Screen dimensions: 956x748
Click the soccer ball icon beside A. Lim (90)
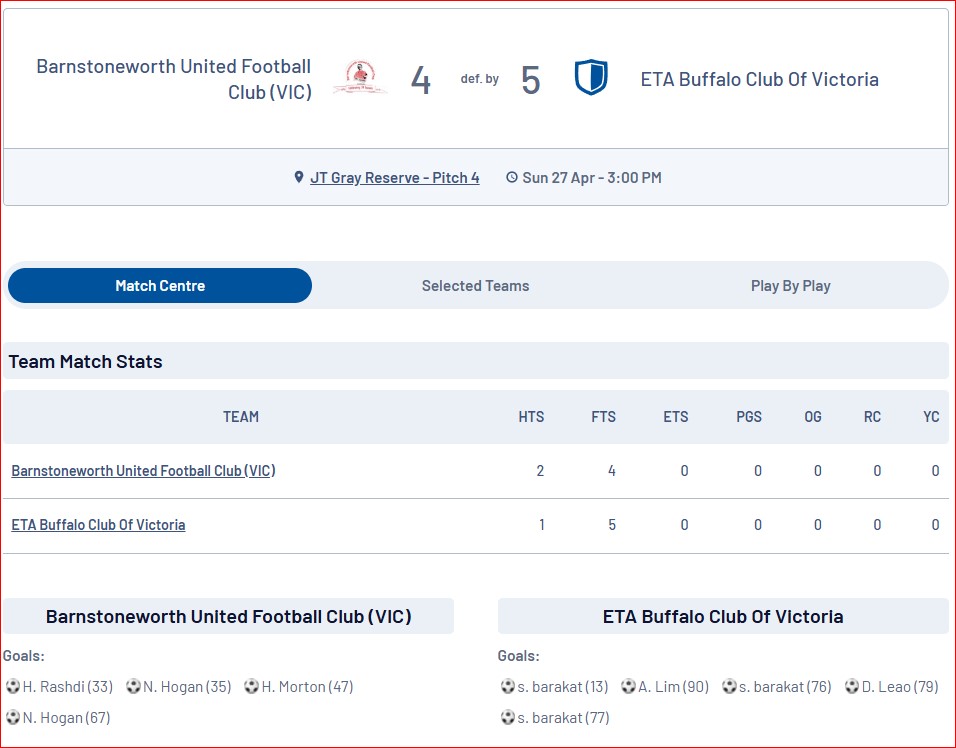click(x=628, y=686)
